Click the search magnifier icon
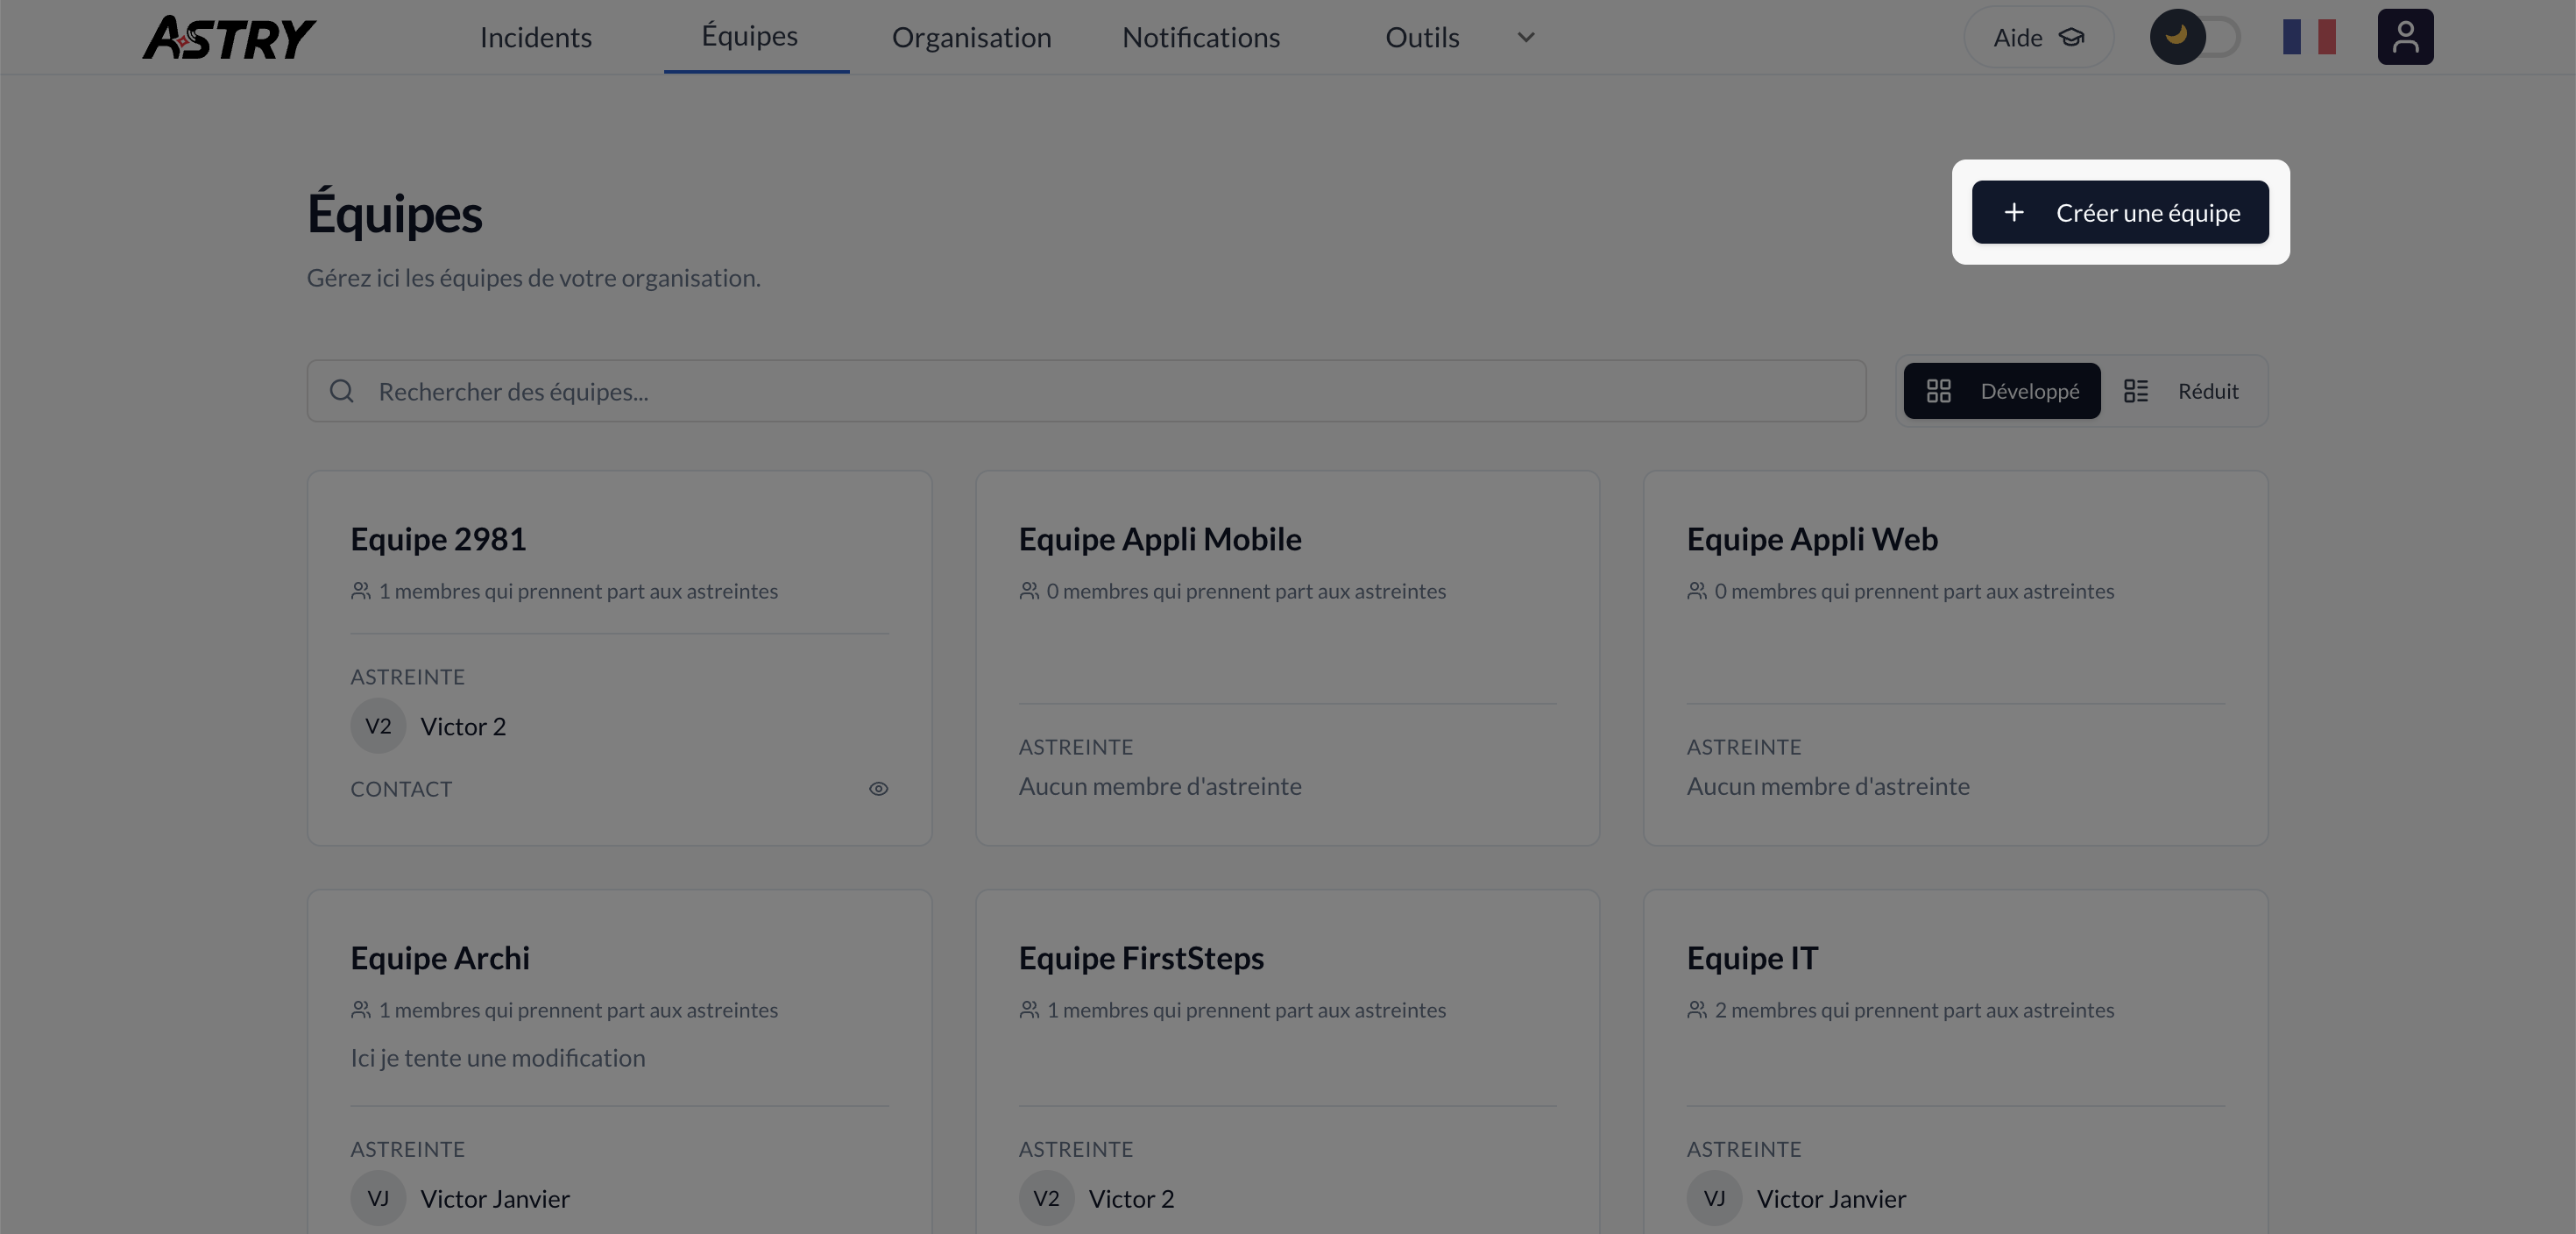 tap(342, 391)
